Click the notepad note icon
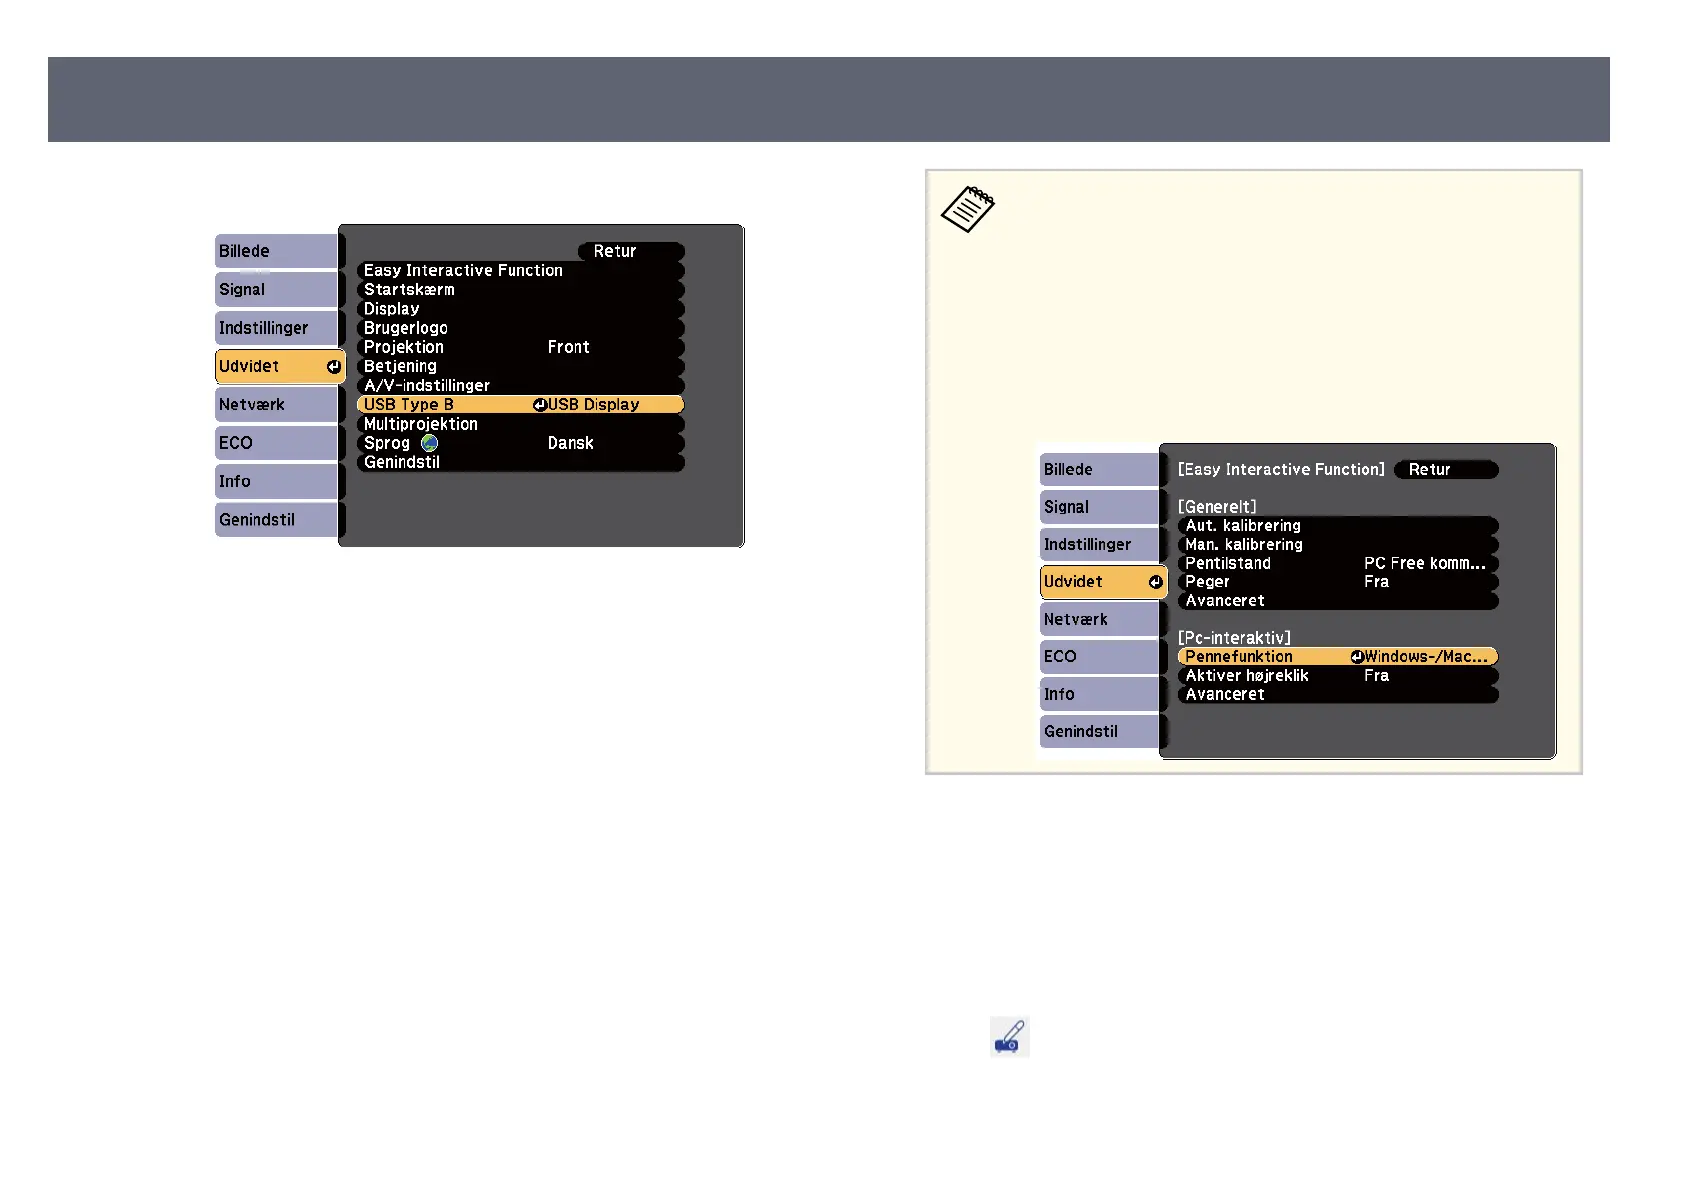The image size is (1684, 1191). point(967,210)
